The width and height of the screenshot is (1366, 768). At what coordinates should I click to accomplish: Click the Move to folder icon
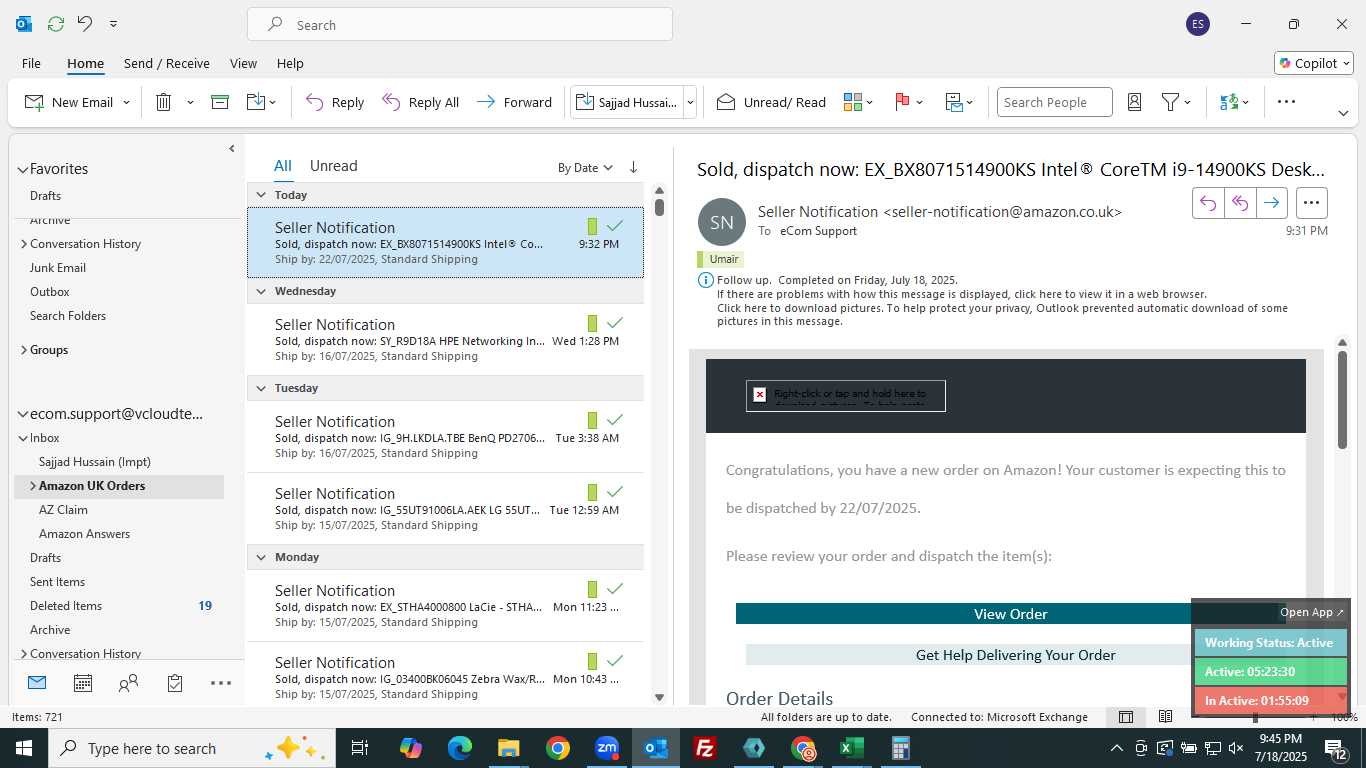[255, 102]
